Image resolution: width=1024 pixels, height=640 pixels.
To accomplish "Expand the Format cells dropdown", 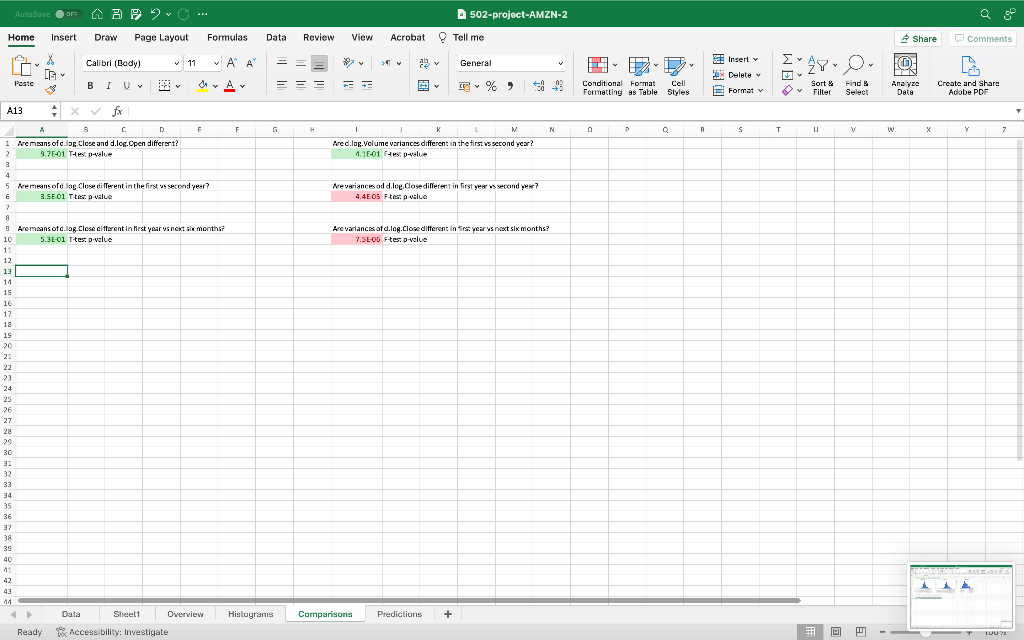I will (761, 91).
